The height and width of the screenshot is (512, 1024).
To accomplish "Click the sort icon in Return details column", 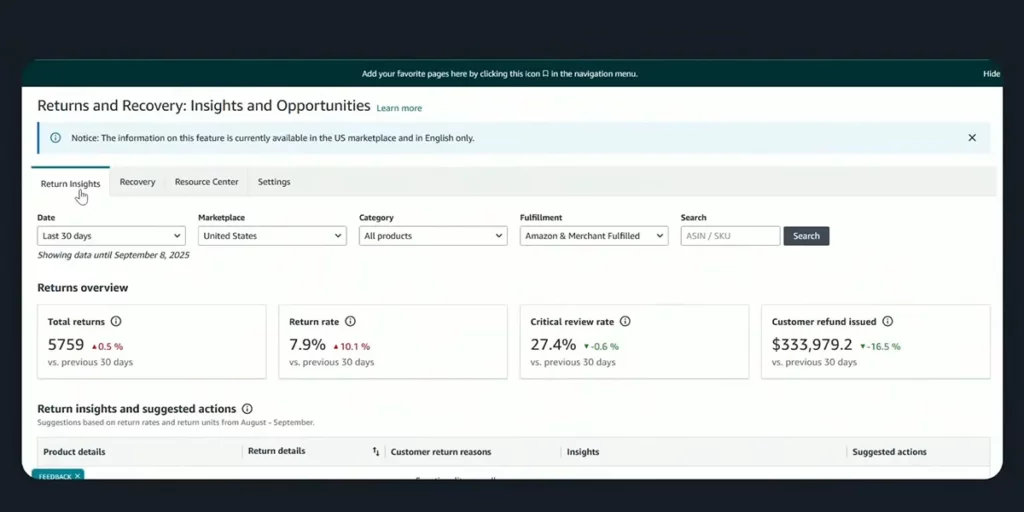I will coord(376,452).
